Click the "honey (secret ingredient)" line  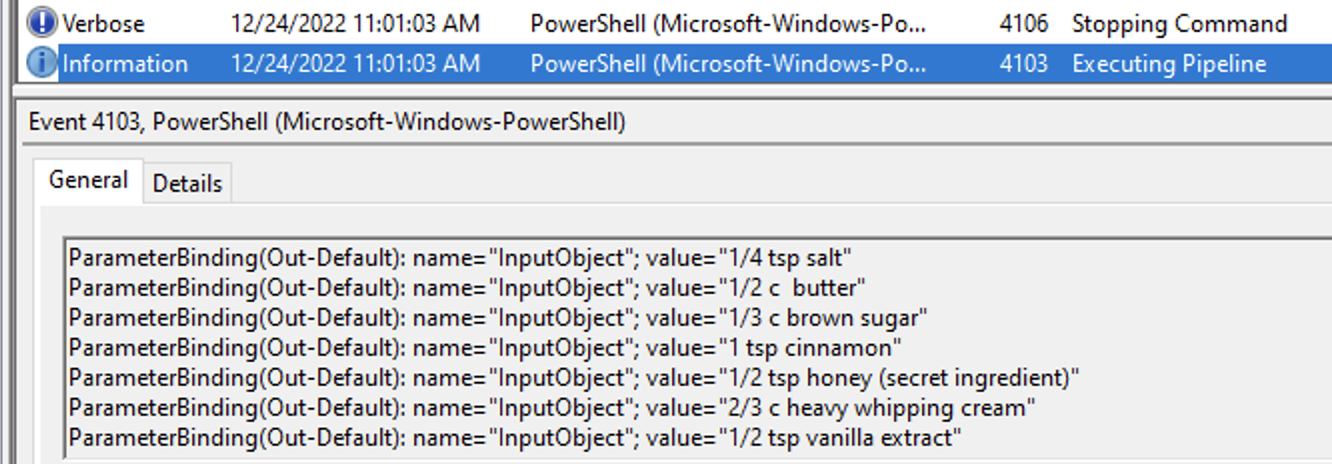coord(574,378)
